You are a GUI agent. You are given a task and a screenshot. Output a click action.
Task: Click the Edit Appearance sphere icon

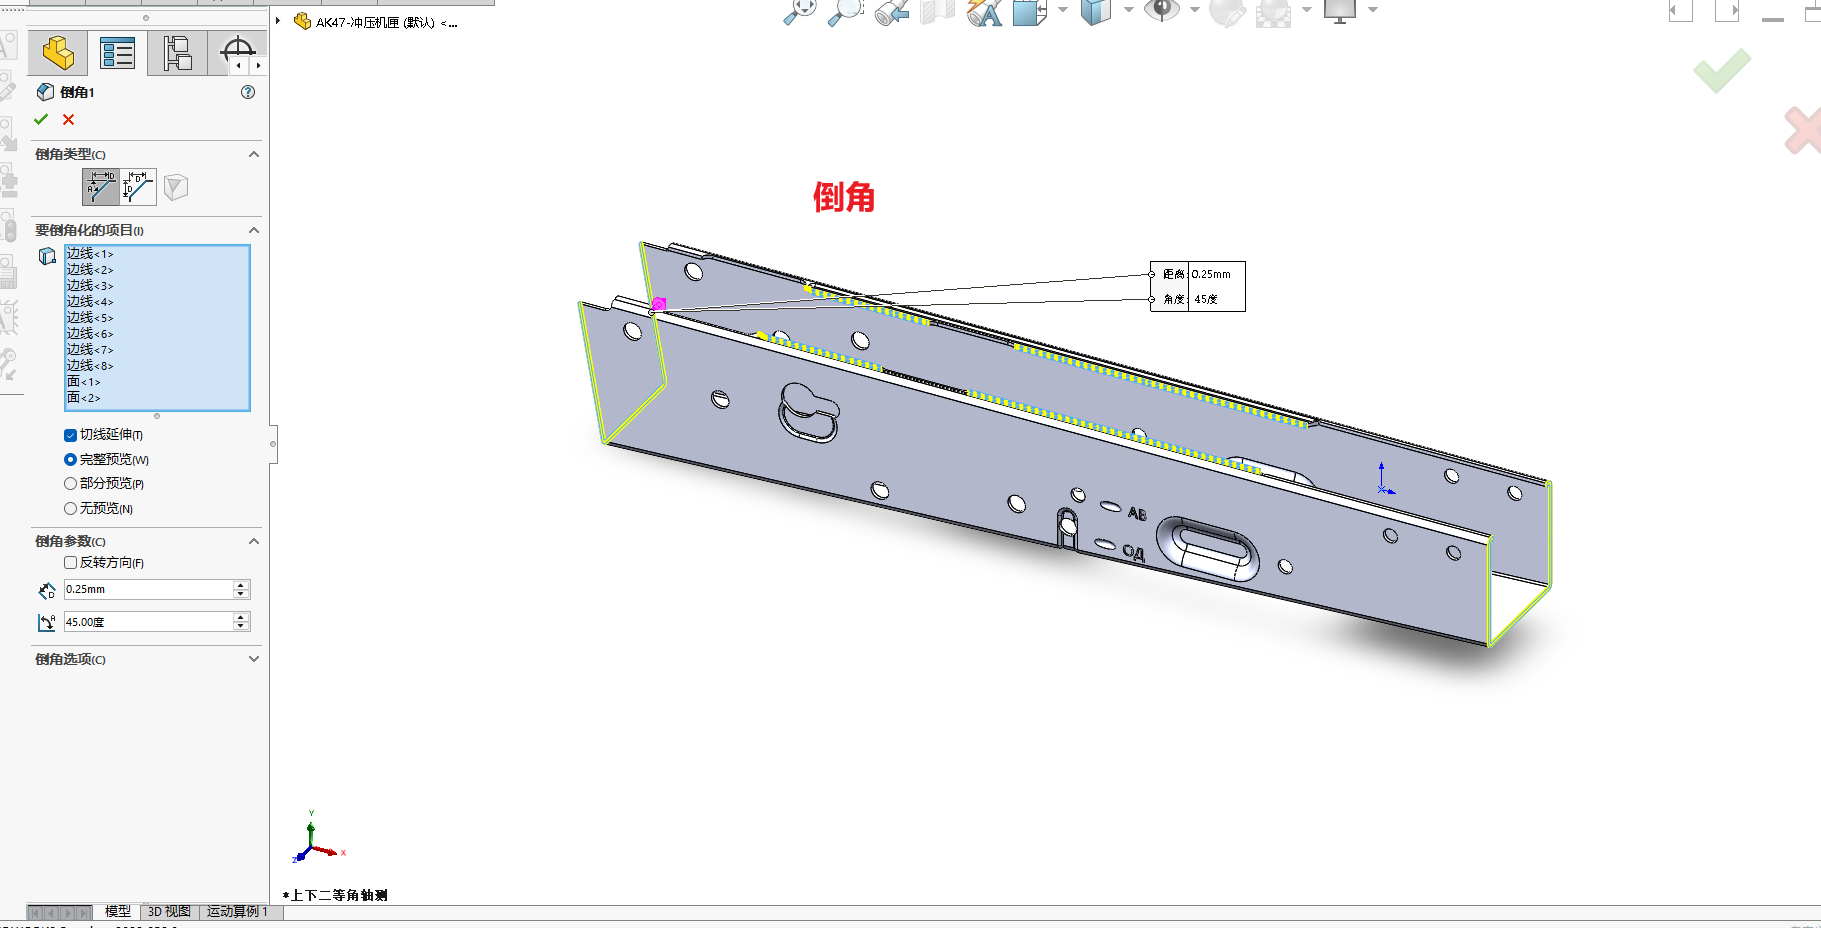tap(1227, 12)
